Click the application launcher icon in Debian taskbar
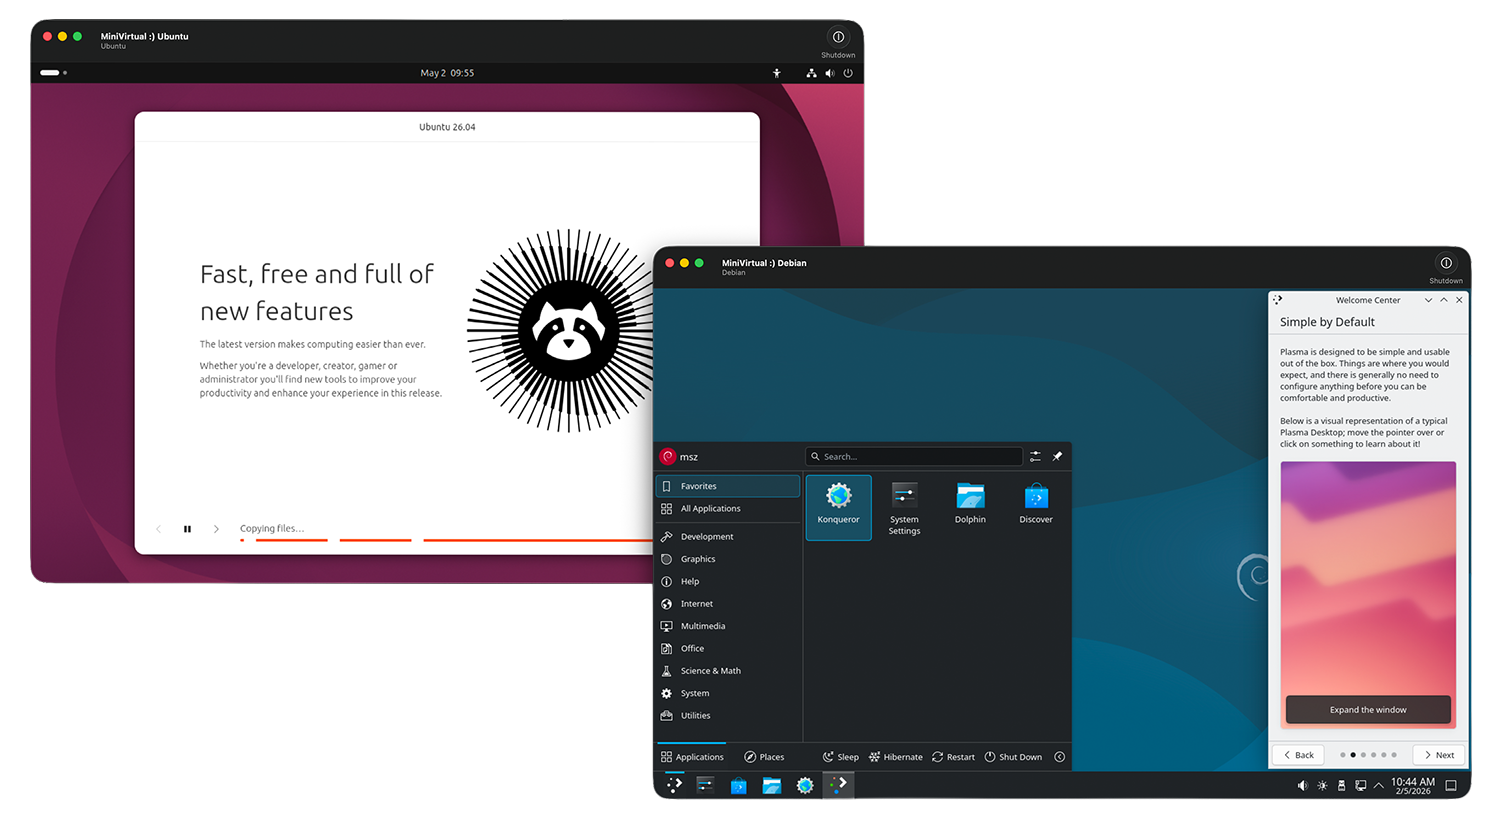The image size is (1500, 840). coord(674,786)
